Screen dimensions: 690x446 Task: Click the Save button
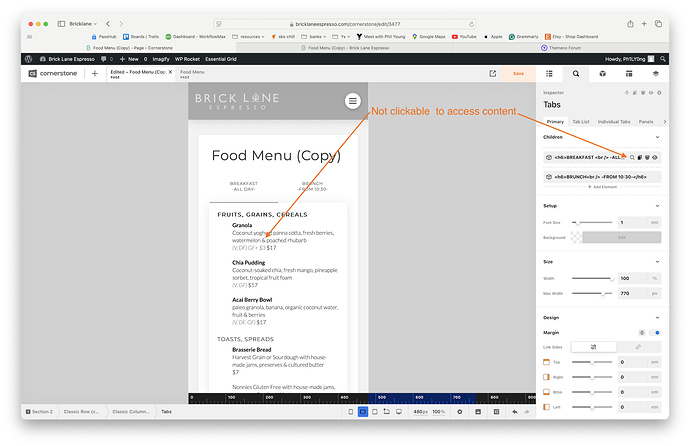[518, 73]
